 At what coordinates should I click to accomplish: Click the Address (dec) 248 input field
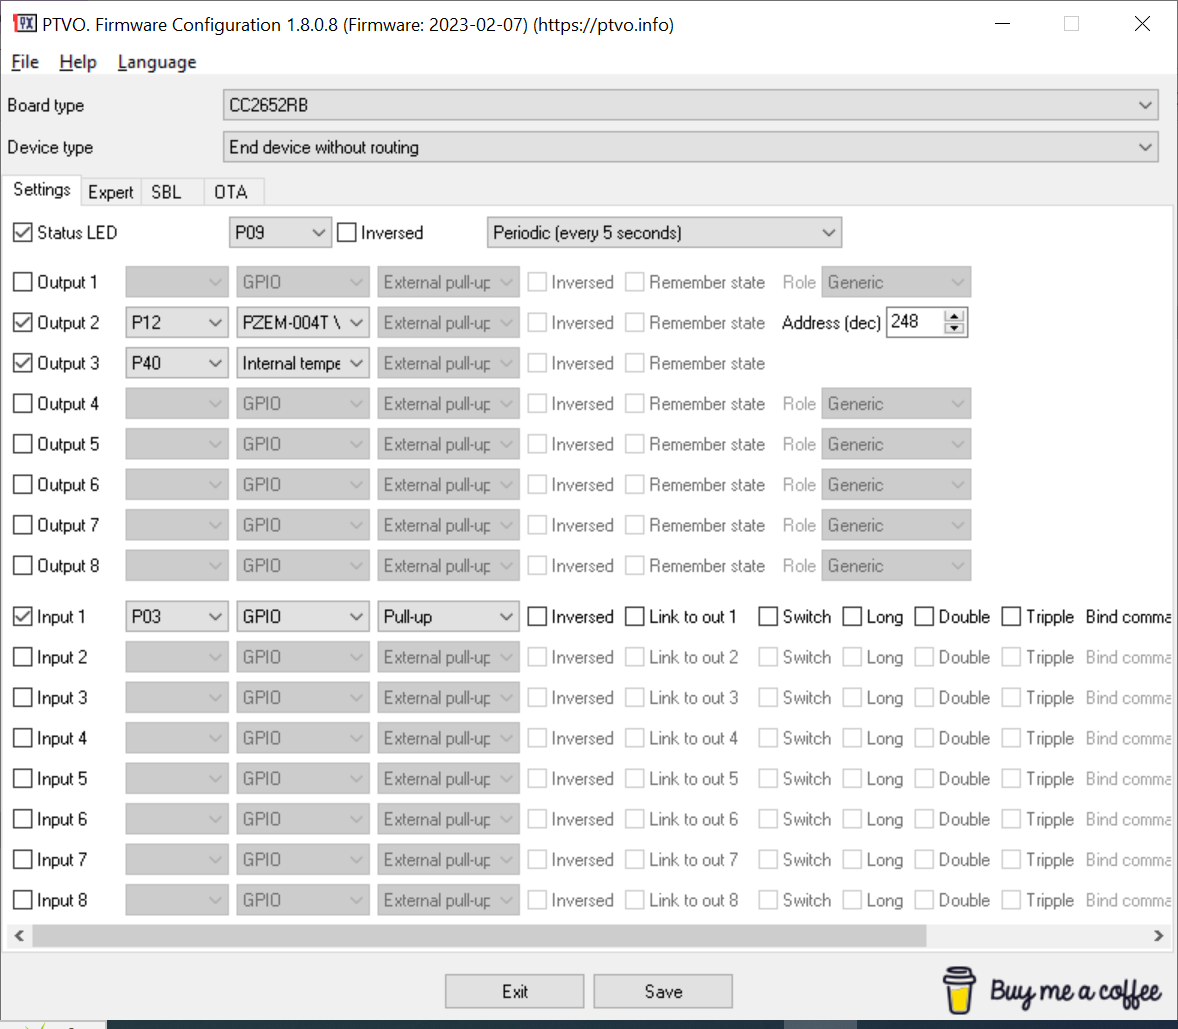916,322
